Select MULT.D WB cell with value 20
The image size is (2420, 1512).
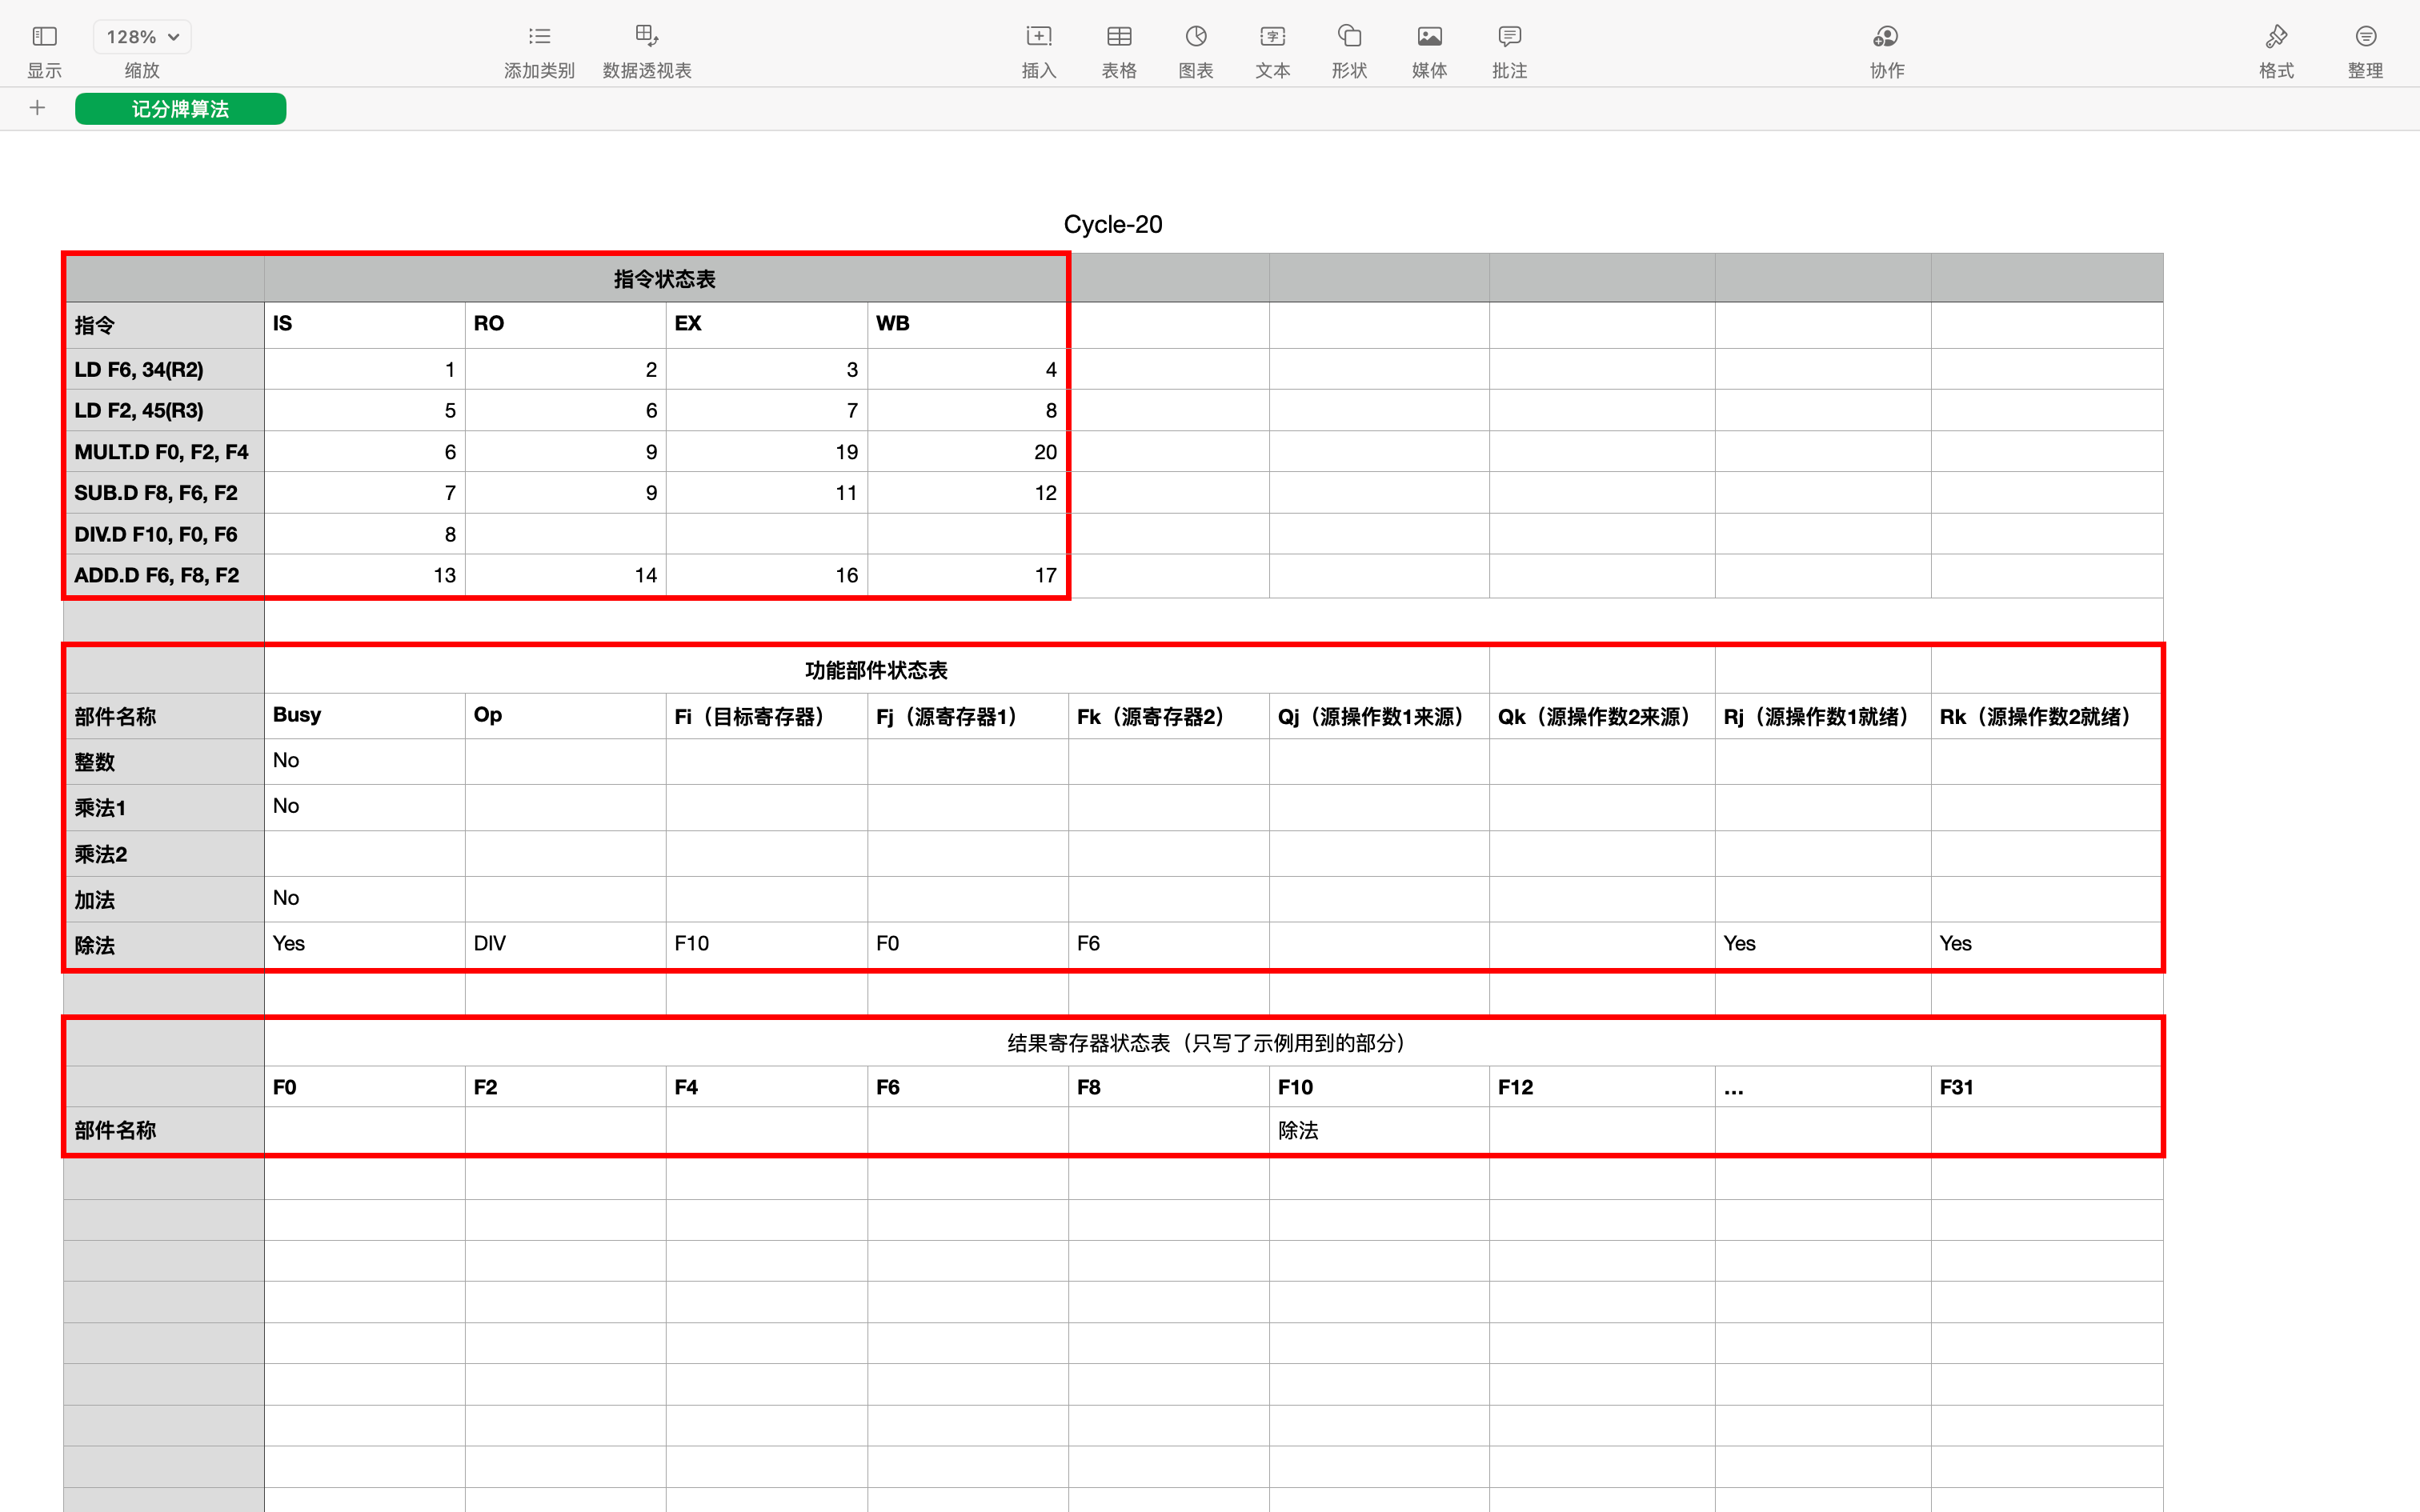pyautogui.click(x=968, y=451)
